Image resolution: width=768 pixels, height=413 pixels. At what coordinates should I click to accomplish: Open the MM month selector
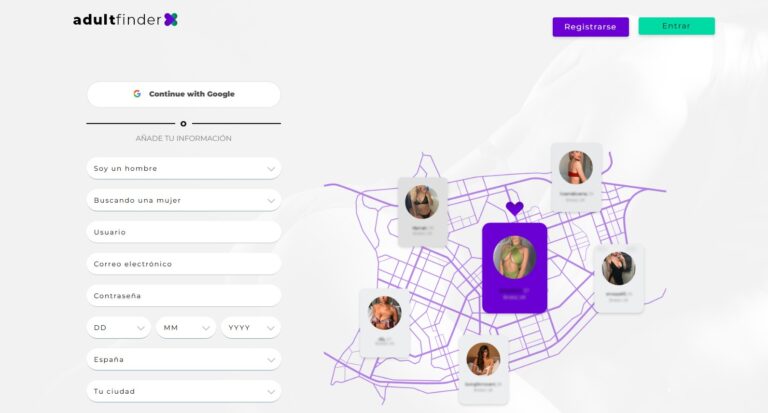pyautogui.click(x=186, y=327)
